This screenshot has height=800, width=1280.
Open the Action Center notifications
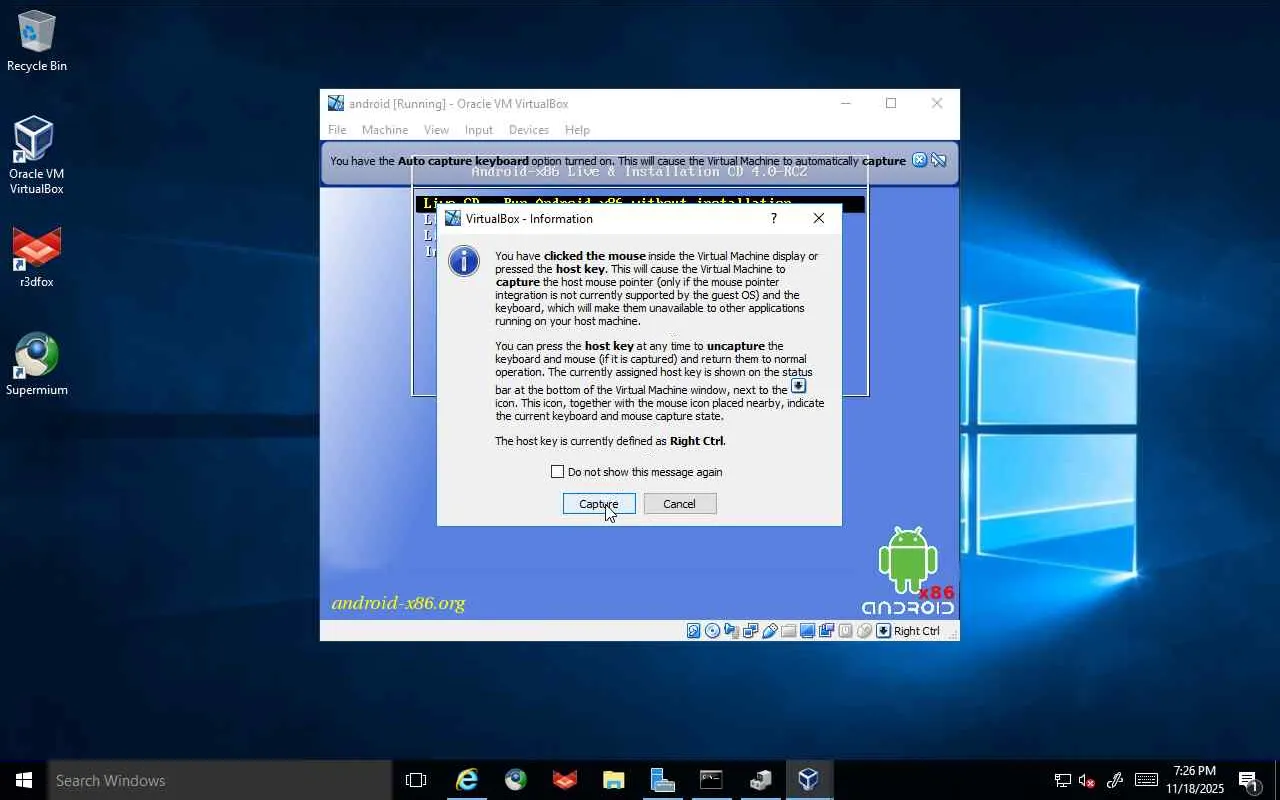[1250, 780]
